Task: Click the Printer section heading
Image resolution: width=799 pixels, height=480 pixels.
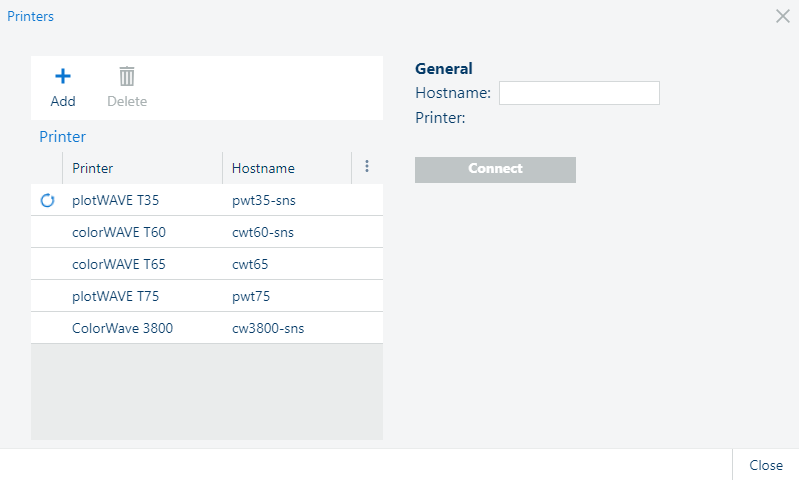Action: click(x=63, y=137)
